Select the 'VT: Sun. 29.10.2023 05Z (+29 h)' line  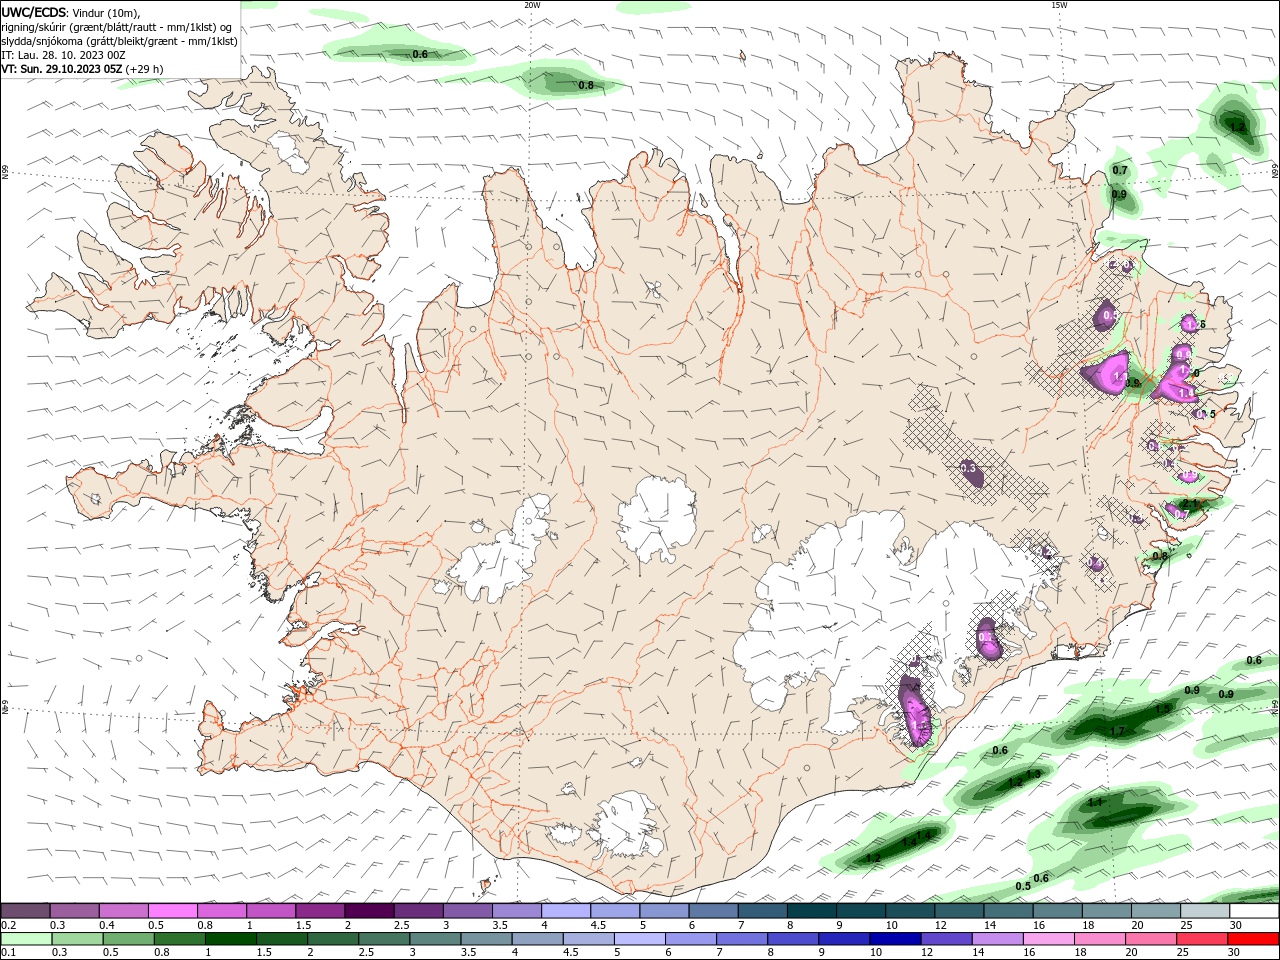pos(83,69)
